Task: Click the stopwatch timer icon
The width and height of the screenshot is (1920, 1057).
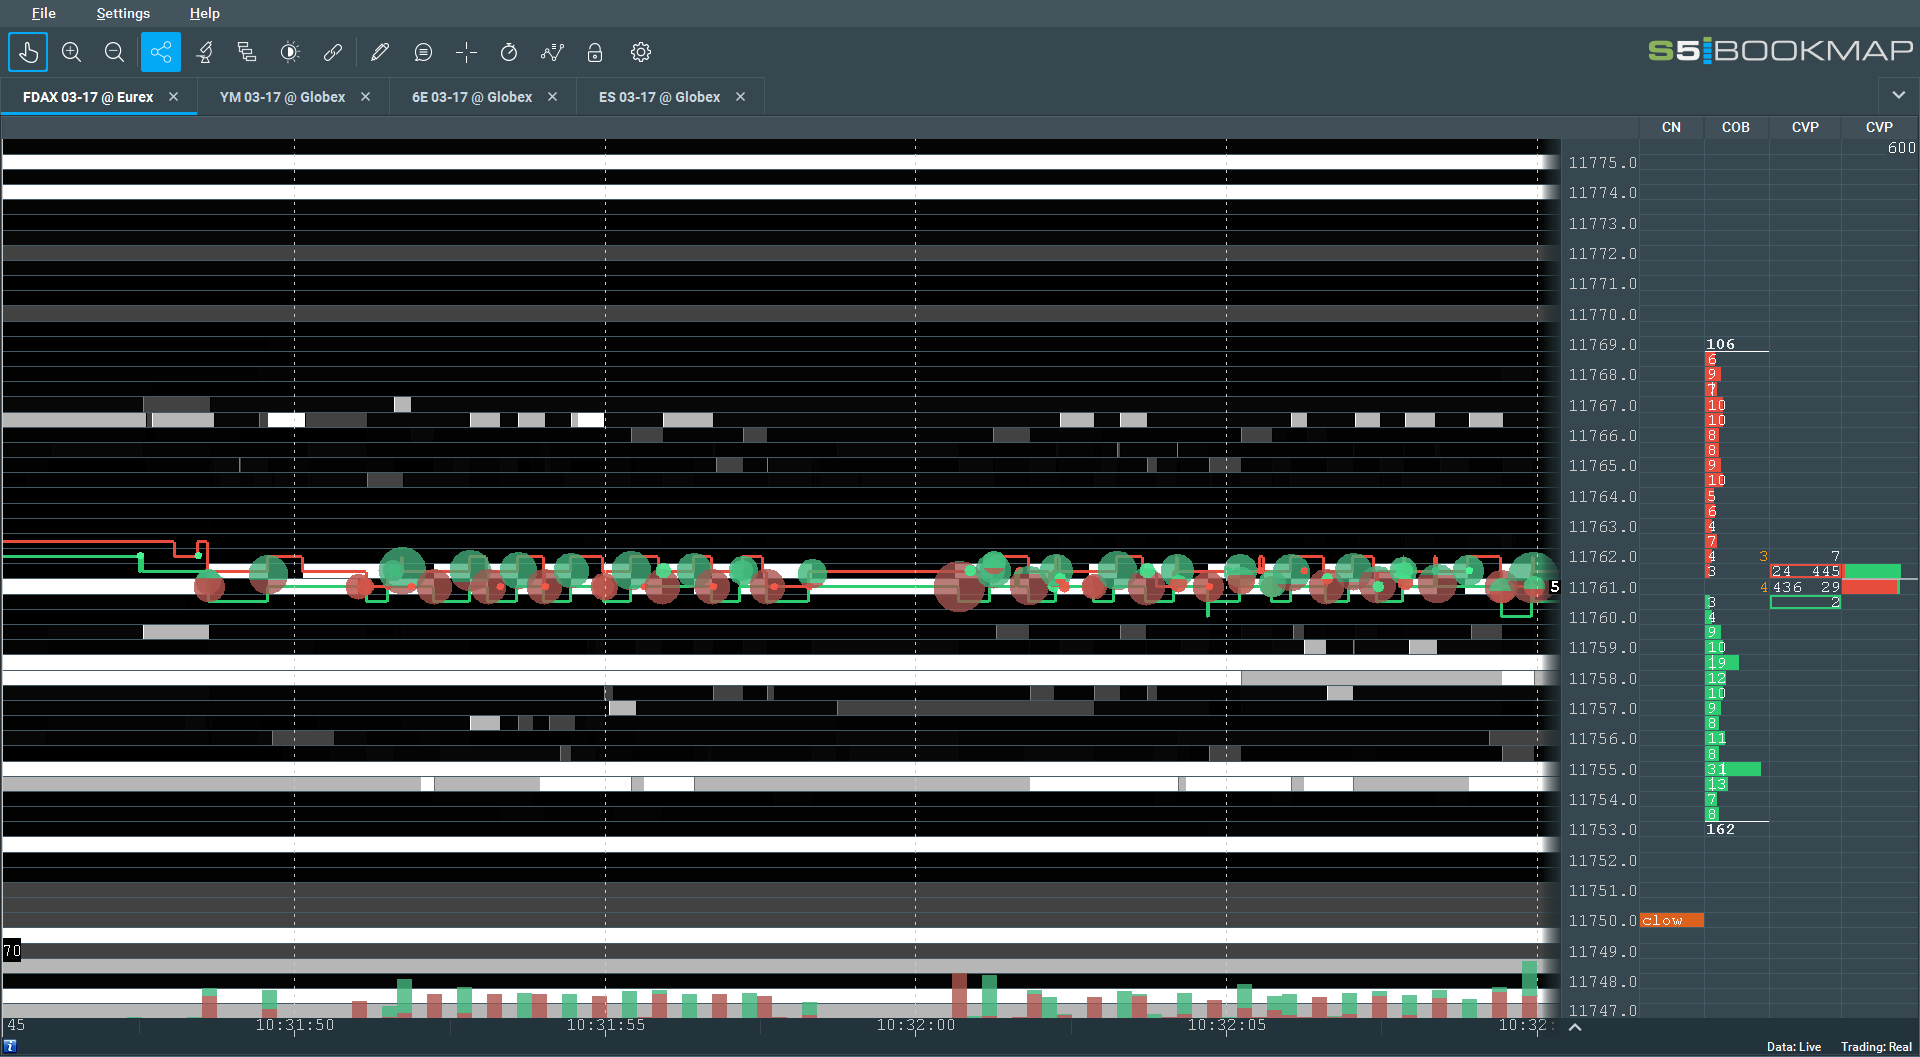Action: pos(509,52)
